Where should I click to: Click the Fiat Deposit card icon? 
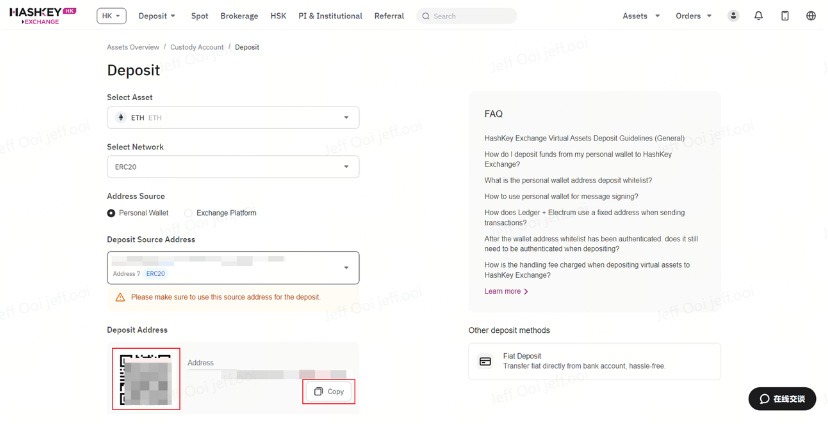[485, 361]
